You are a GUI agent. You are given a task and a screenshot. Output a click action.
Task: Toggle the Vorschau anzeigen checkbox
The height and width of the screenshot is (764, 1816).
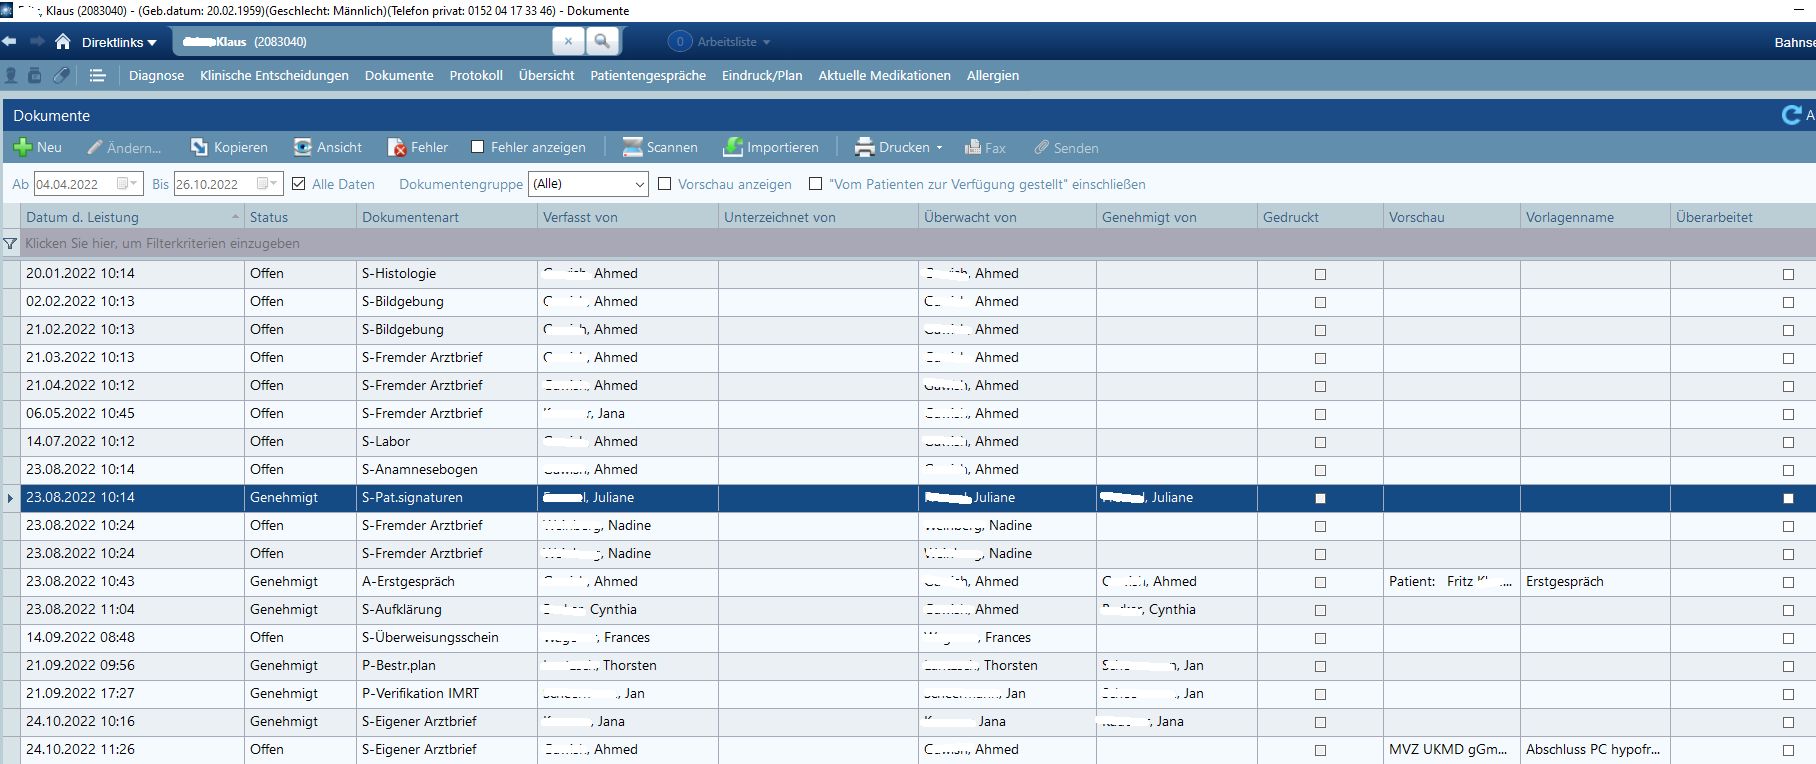click(x=665, y=184)
